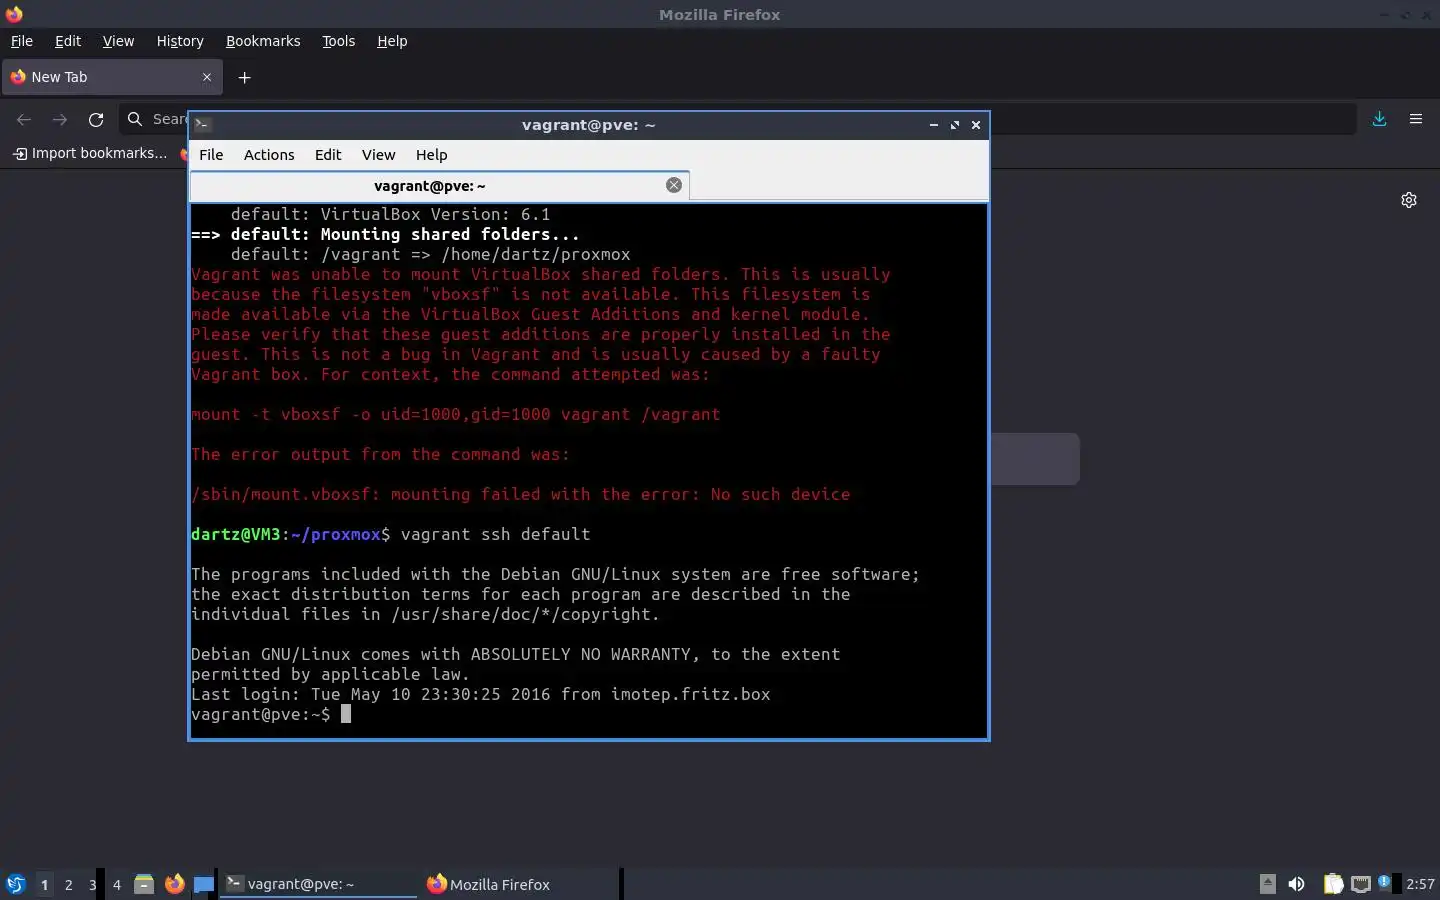
Task: Click the '/sbin/mount.vboxsf: mounting failed' error line
Action: (520, 494)
